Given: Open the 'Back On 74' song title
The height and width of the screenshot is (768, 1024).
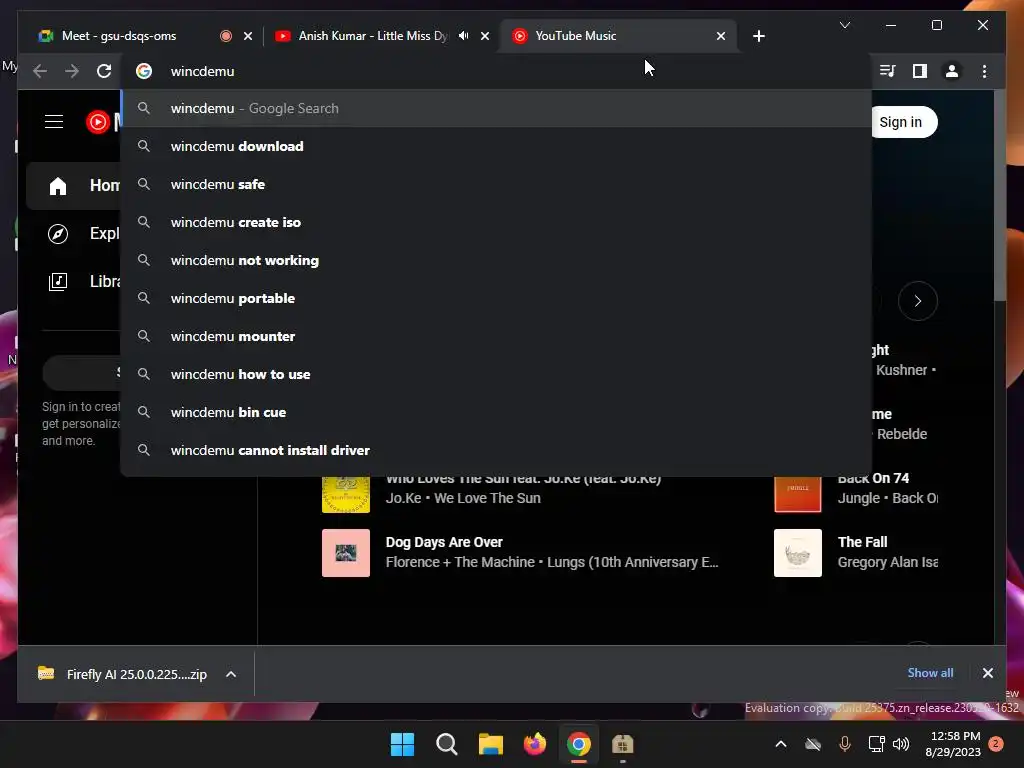Looking at the screenshot, I should coord(873,478).
